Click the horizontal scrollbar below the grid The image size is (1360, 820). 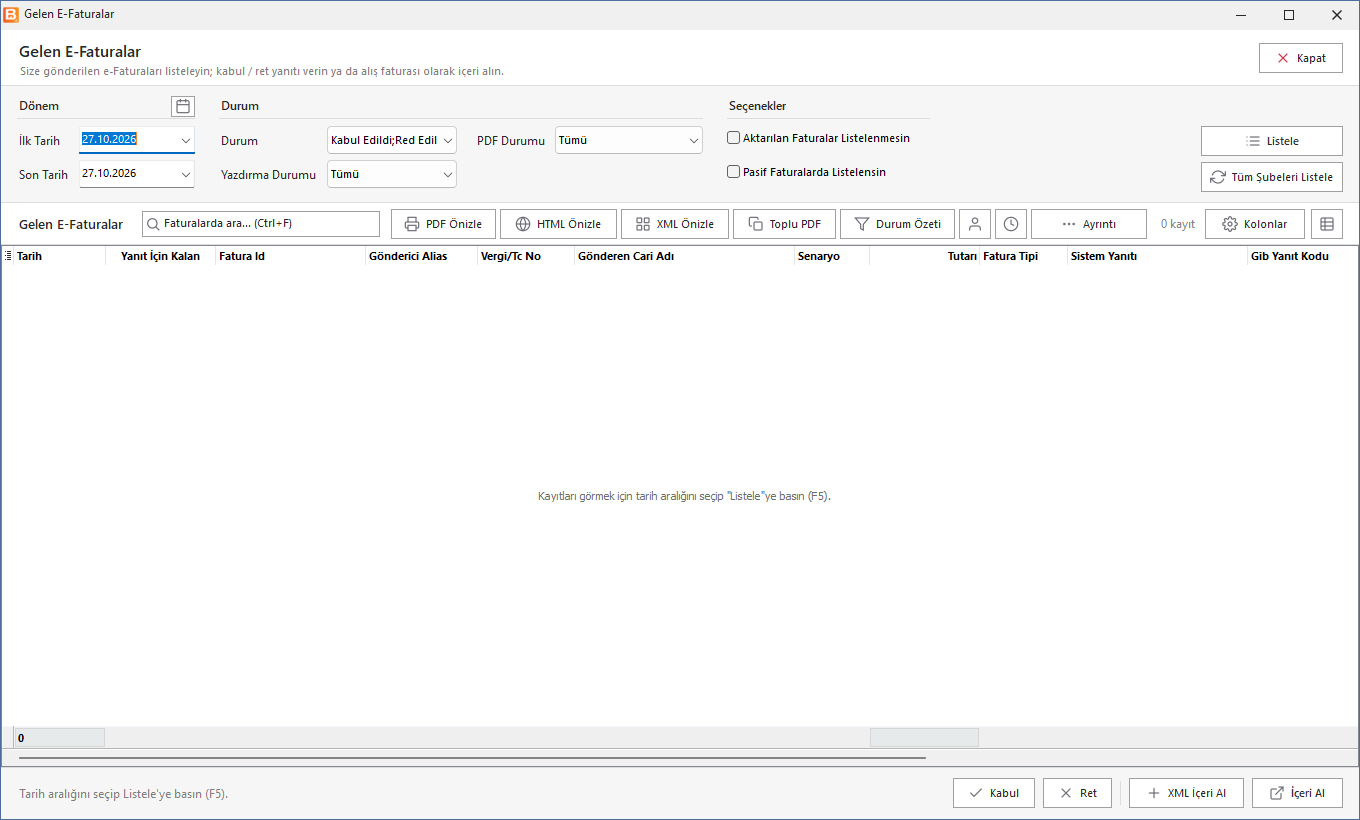pos(470,758)
